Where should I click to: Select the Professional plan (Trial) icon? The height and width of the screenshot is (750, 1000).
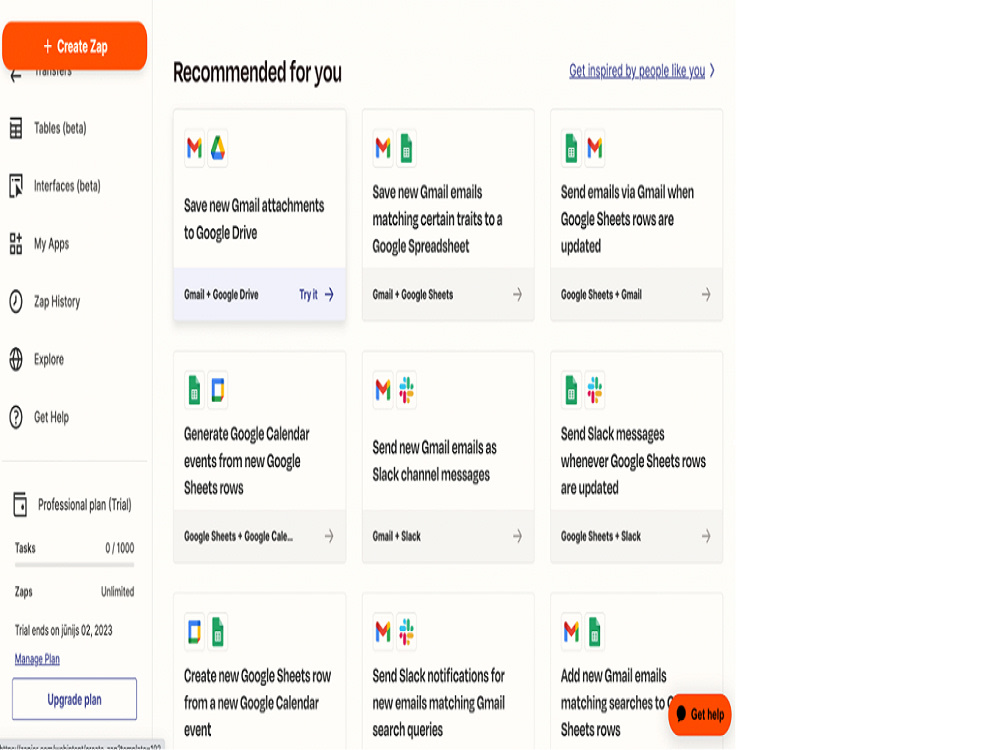[x=20, y=504]
